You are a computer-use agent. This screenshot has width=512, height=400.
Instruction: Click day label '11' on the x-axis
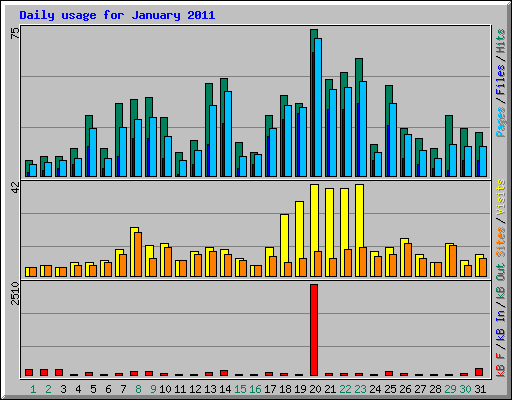[x=180, y=389]
